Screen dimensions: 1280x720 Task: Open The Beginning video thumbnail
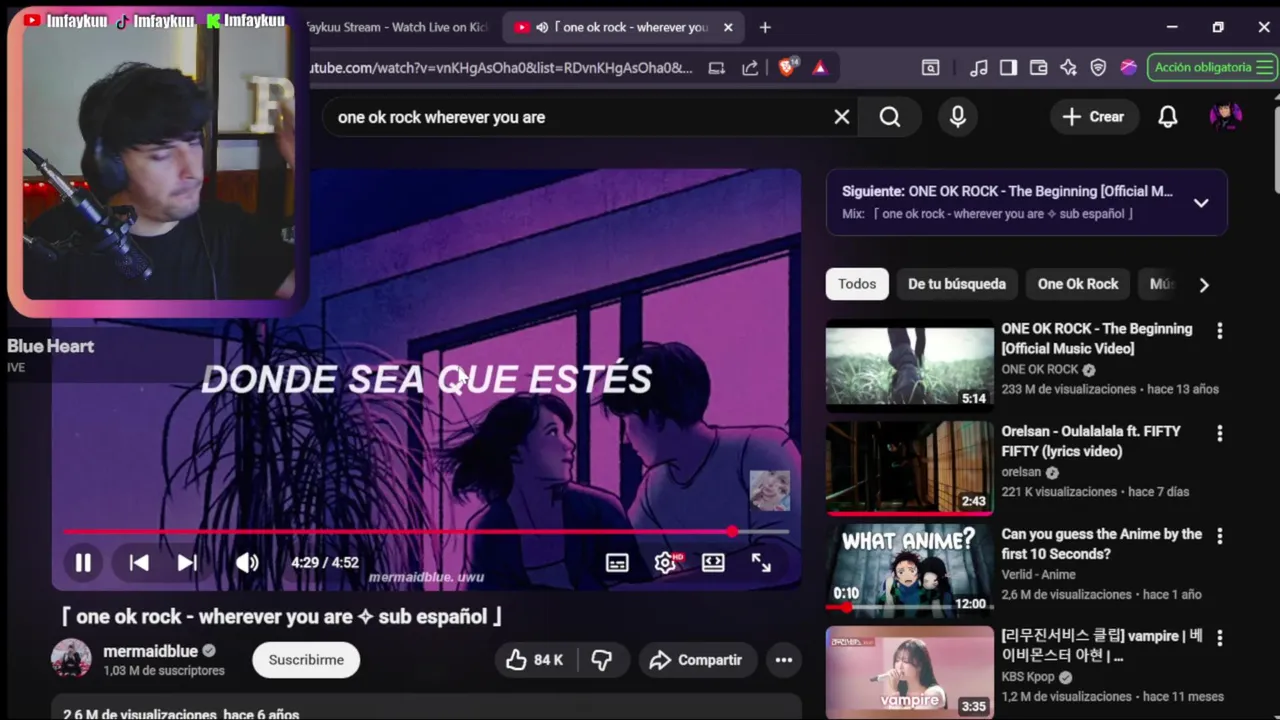pyautogui.click(x=910, y=365)
